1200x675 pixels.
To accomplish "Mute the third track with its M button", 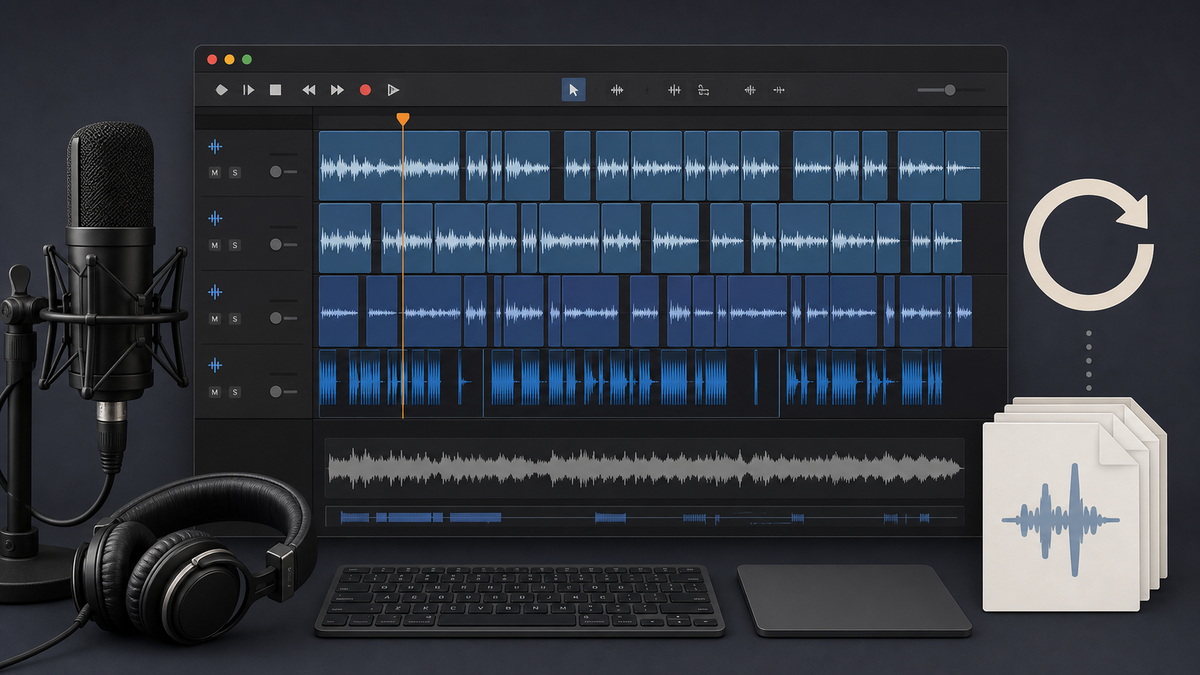I will [x=214, y=318].
